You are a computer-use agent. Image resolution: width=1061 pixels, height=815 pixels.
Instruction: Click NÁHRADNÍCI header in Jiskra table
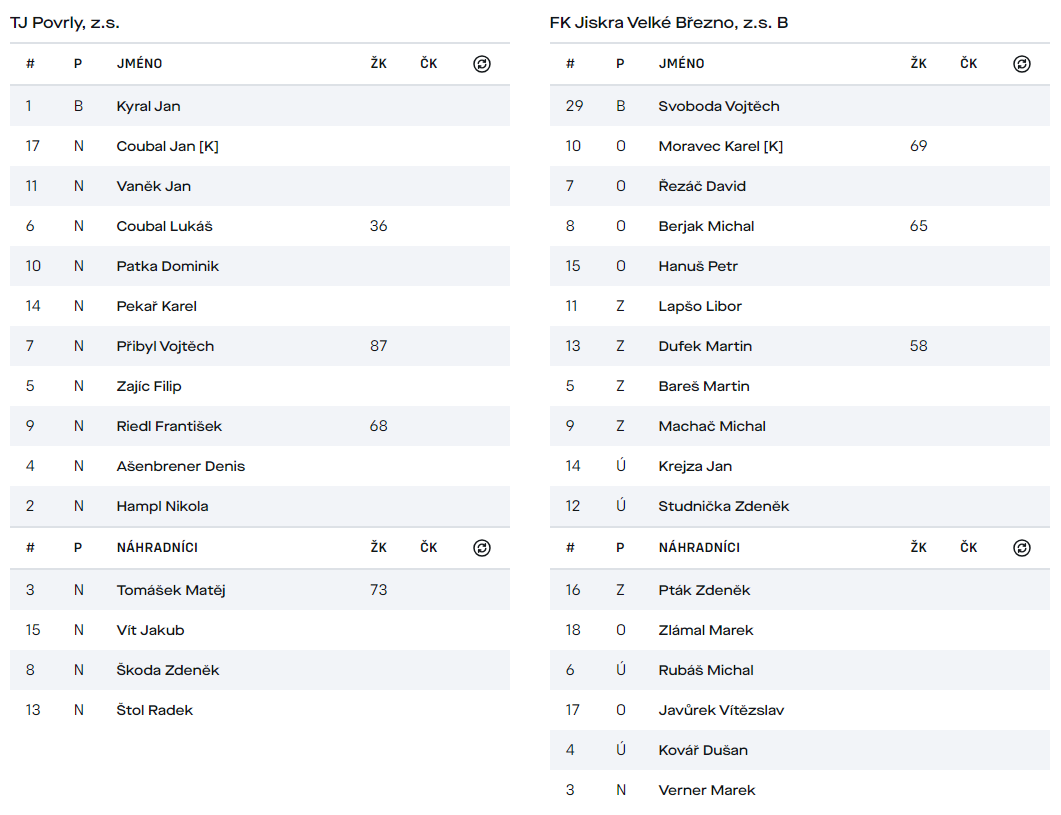tap(699, 548)
